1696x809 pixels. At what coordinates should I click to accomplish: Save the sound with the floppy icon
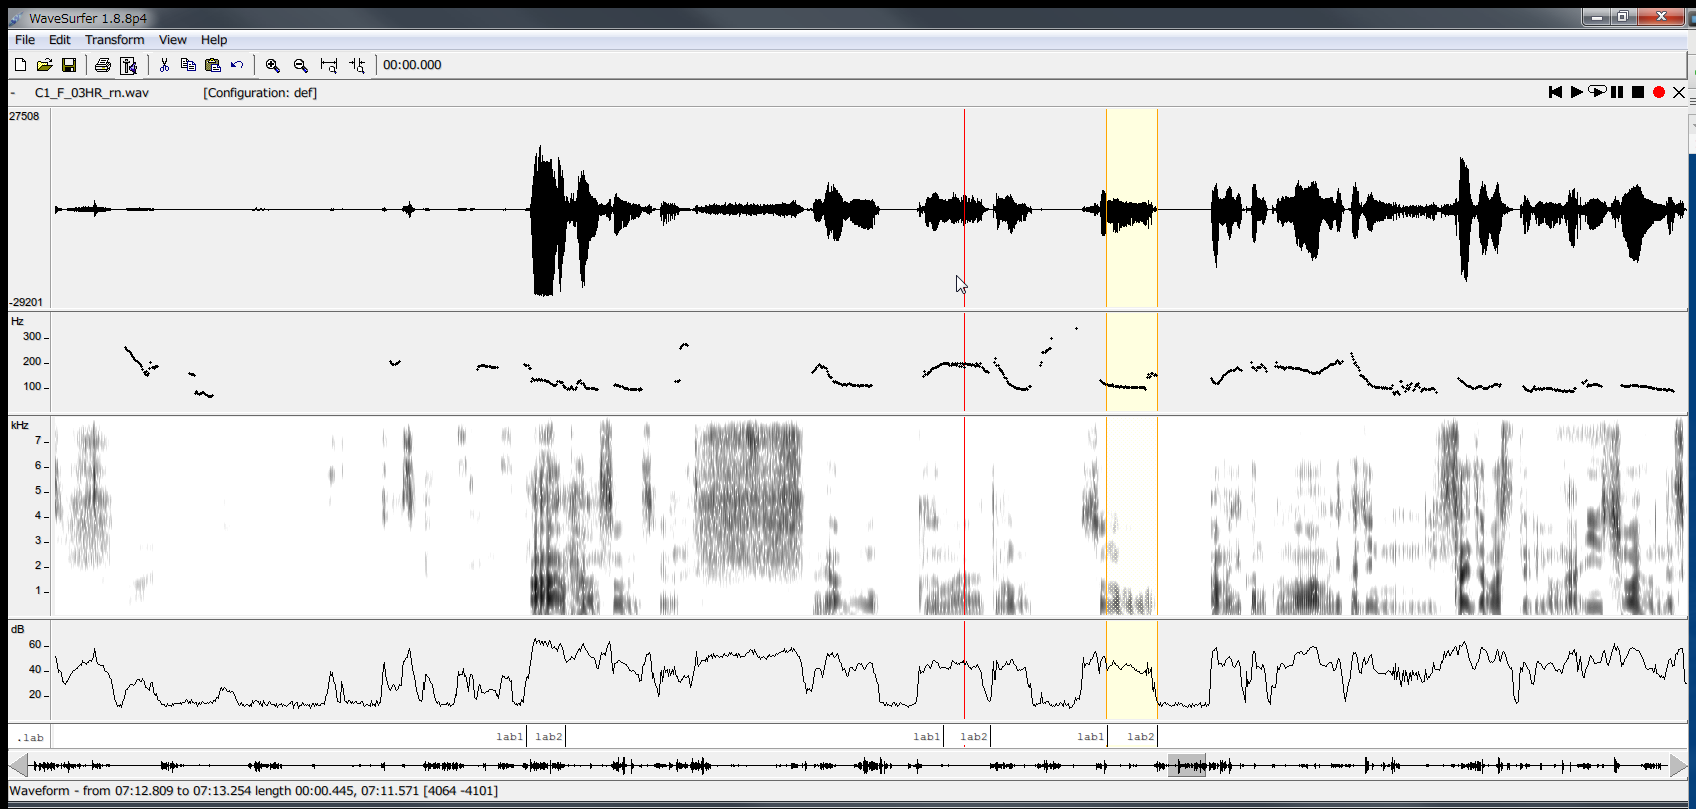(x=69, y=65)
